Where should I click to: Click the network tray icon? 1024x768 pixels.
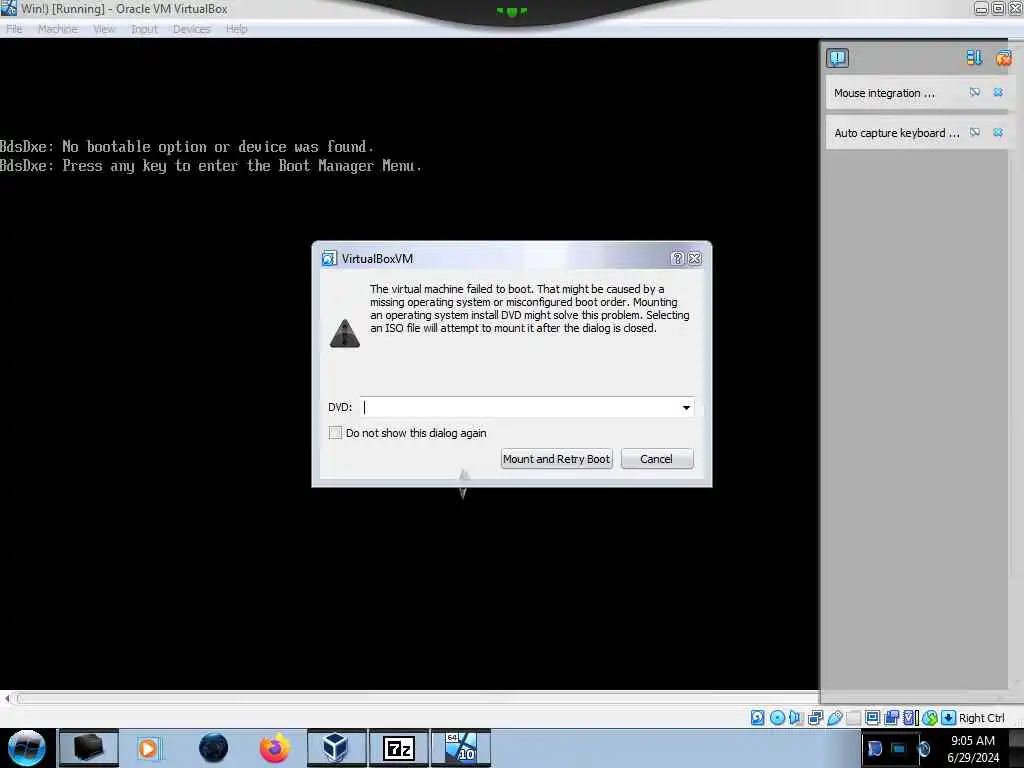[899, 748]
